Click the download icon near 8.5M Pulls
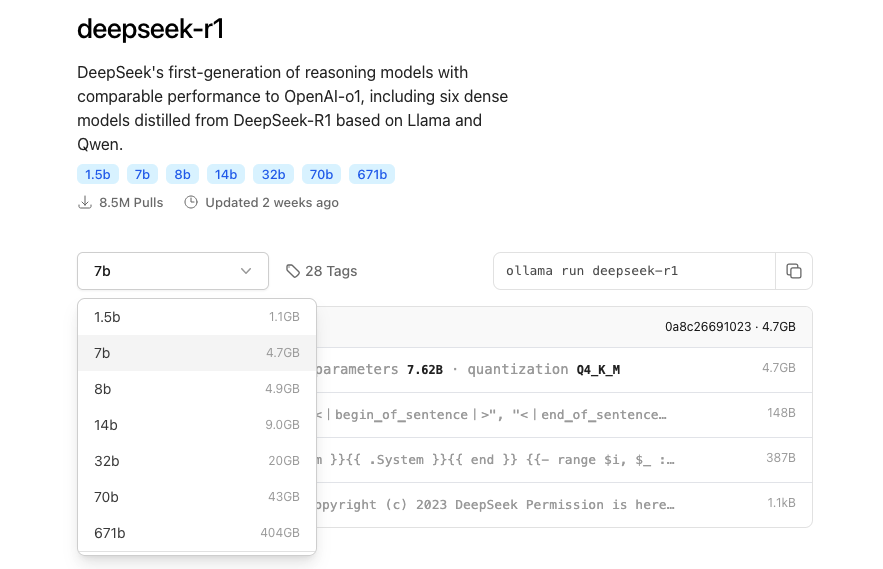This screenshot has height=569, width=883. point(85,202)
